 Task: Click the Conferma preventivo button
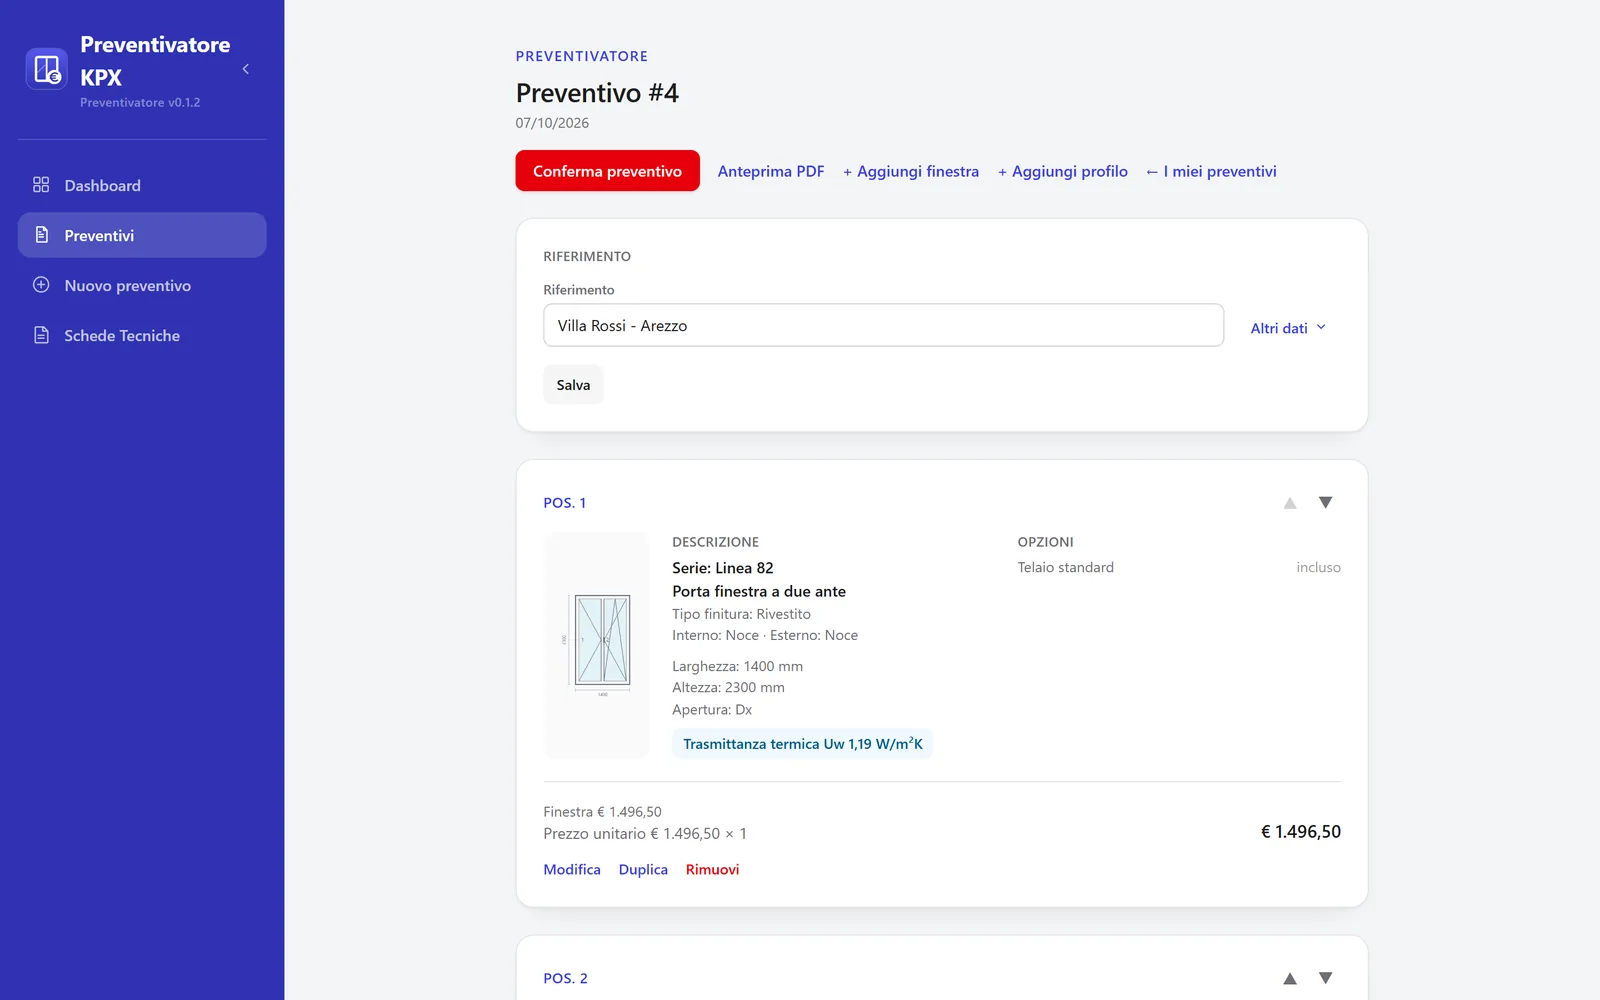(607, 171)
